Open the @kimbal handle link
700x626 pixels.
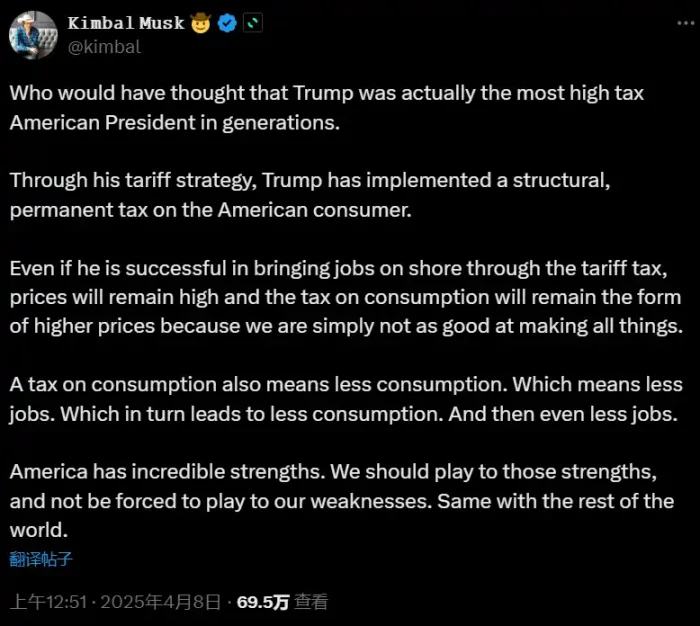click(104, 46)
